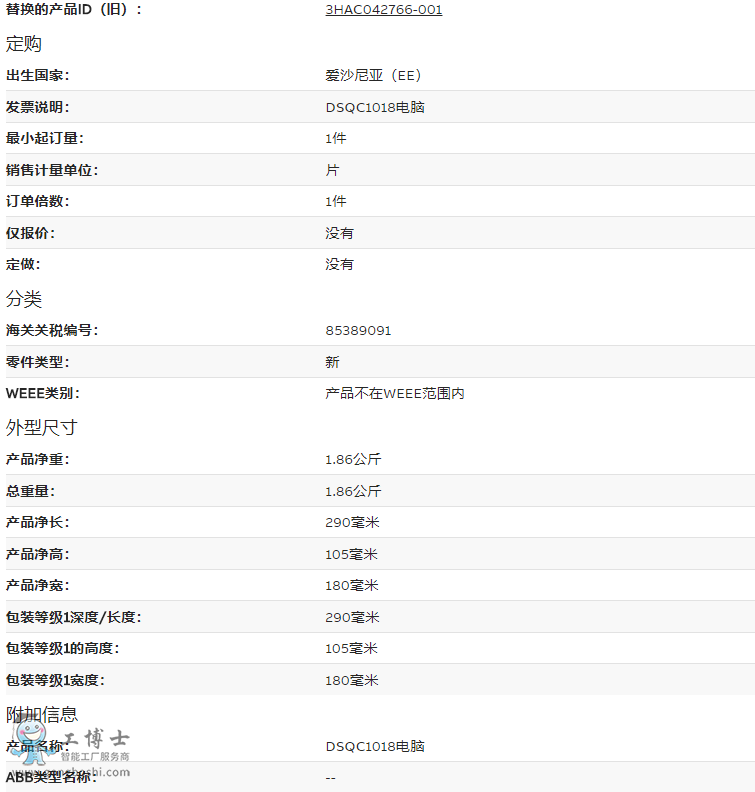Select 180毫米 in the 产品净宽 row
This screenshot has width=755, height=792.
(x=351, y=585)
